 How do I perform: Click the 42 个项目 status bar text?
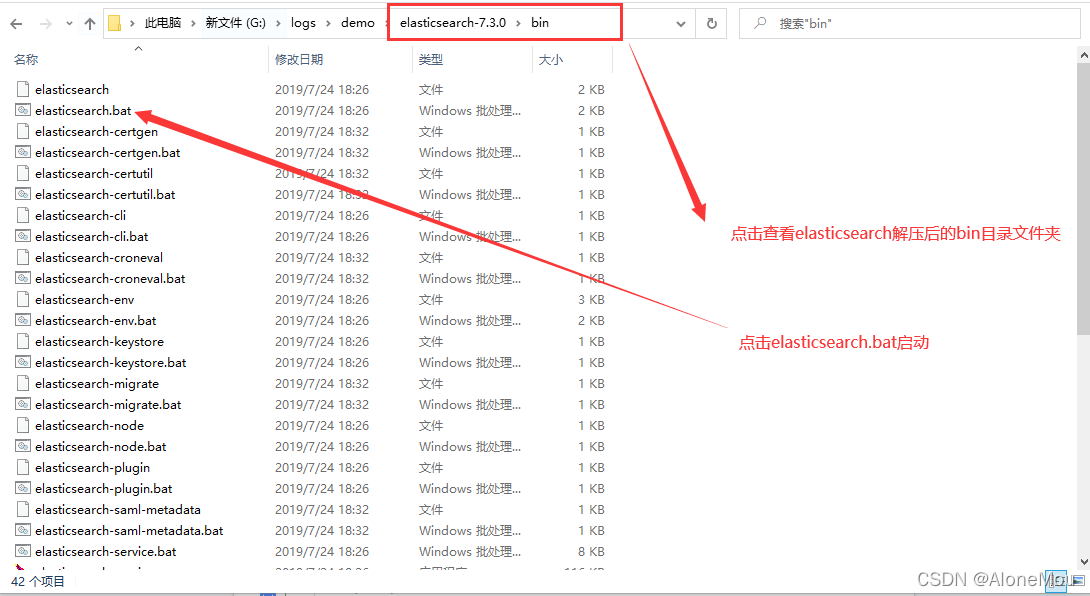pos(38,581)
